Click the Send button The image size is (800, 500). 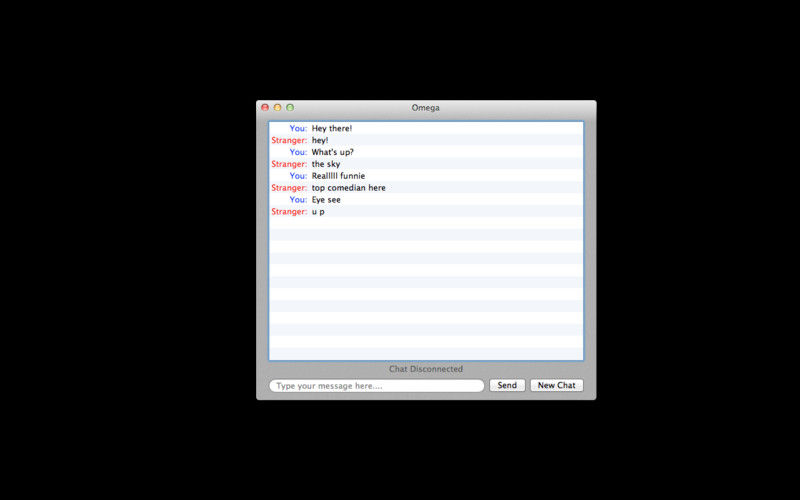tap(507, 385)
